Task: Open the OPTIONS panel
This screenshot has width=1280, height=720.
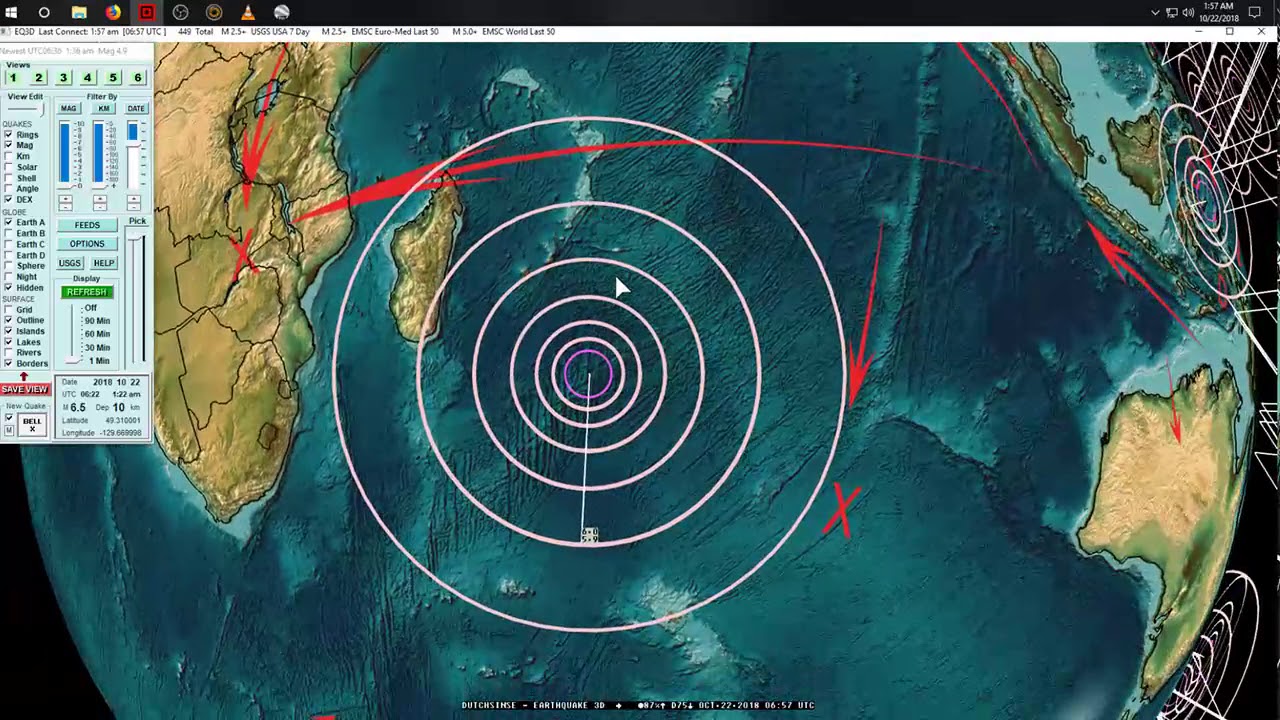Action: 87,244
